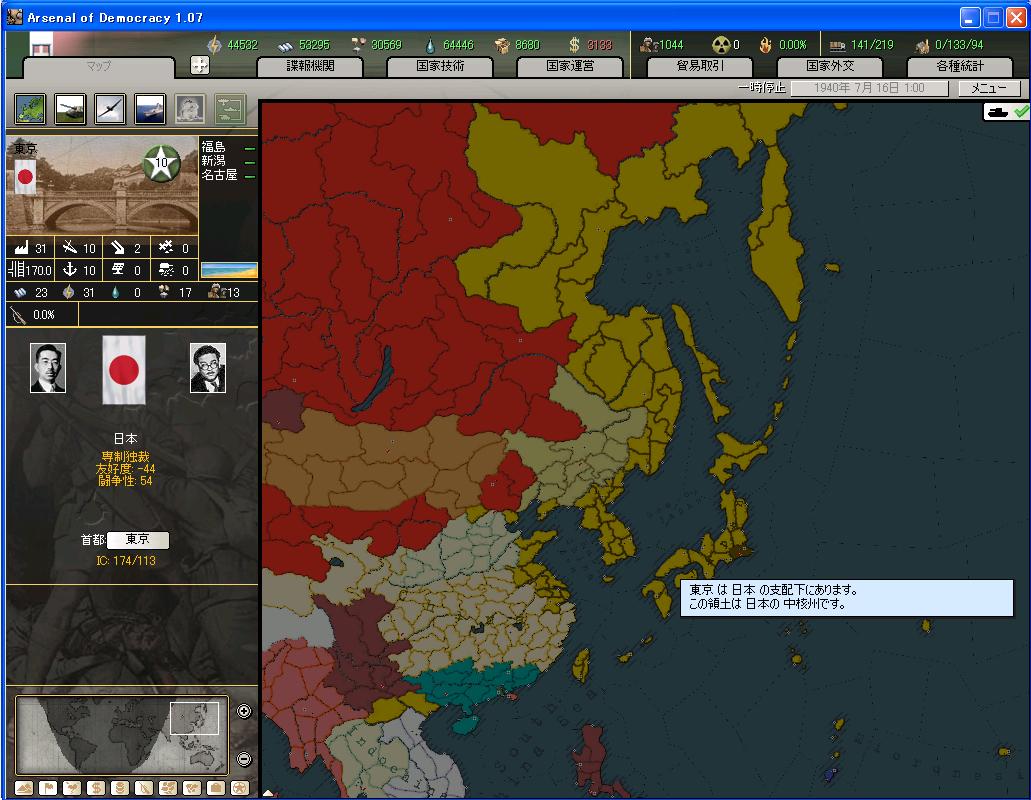Switch to political flag map mode
1031x800 pixels.
coord(47,788)
